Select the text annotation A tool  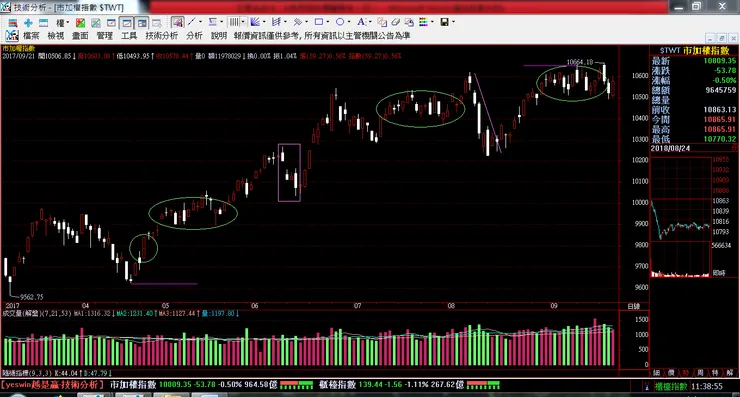tap(361, 22)
